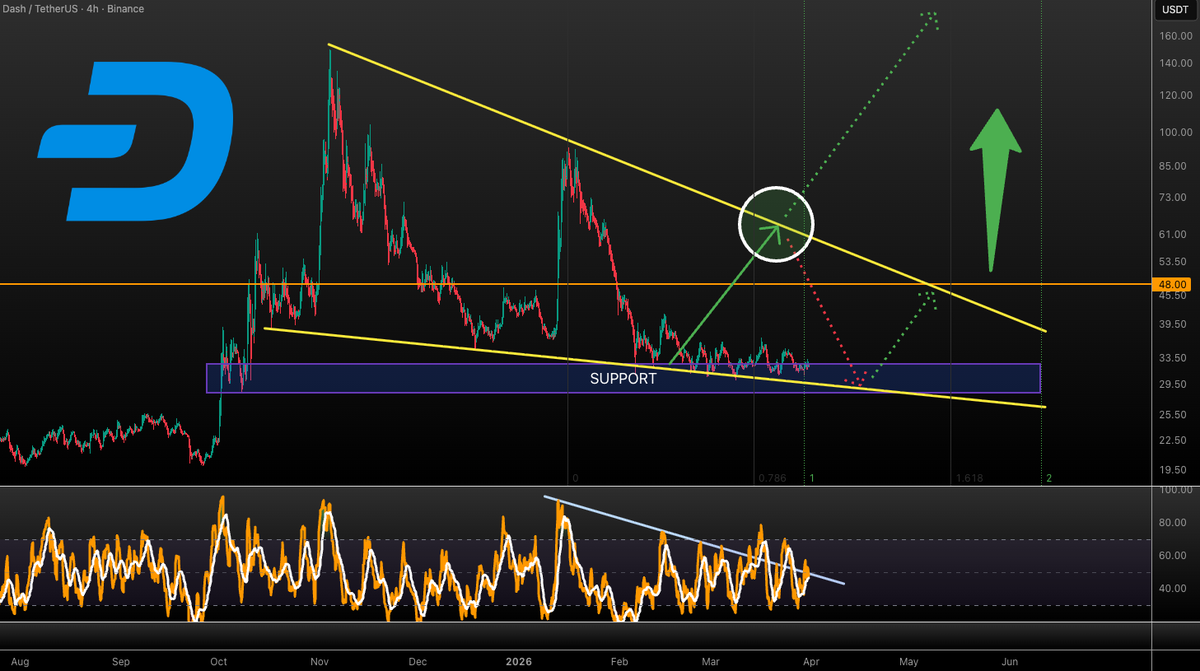The image size is (1200, 671).
Task: Select the 22.50 price axis label
Action: pyautogui.click(x=1174, y=441)
